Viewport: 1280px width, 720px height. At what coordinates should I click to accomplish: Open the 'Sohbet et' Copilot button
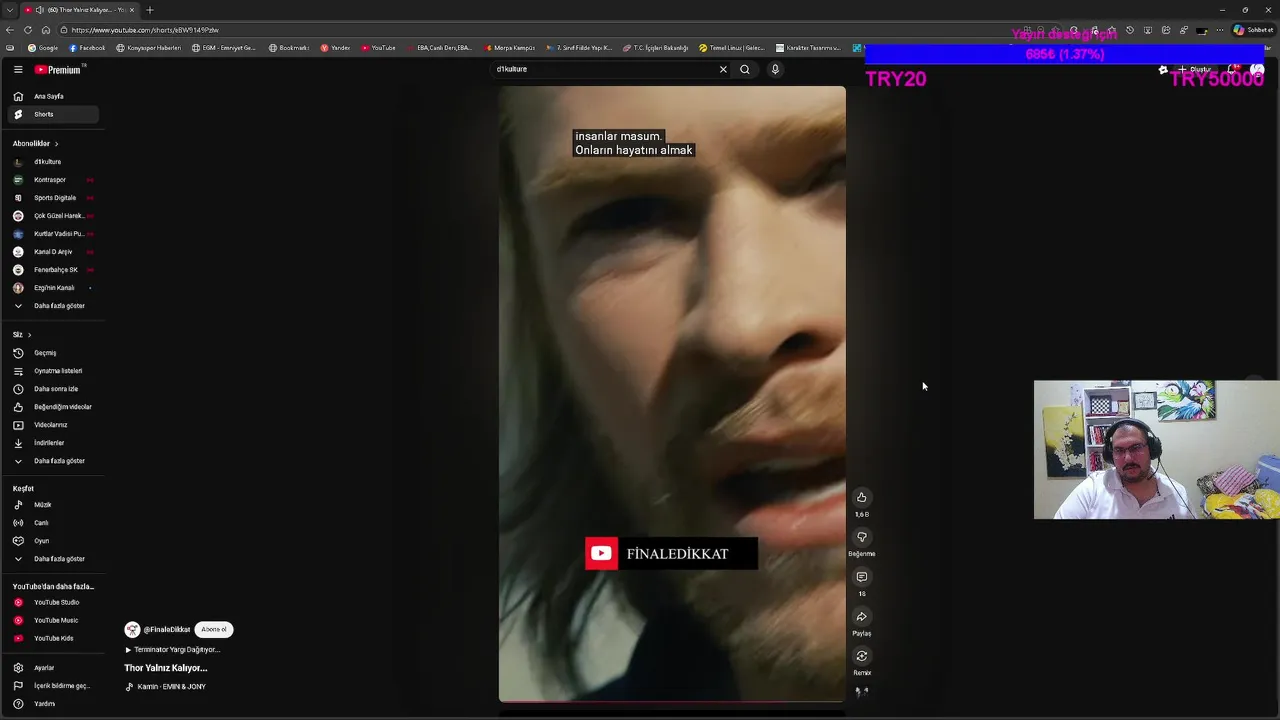[x=1252, y=30]
